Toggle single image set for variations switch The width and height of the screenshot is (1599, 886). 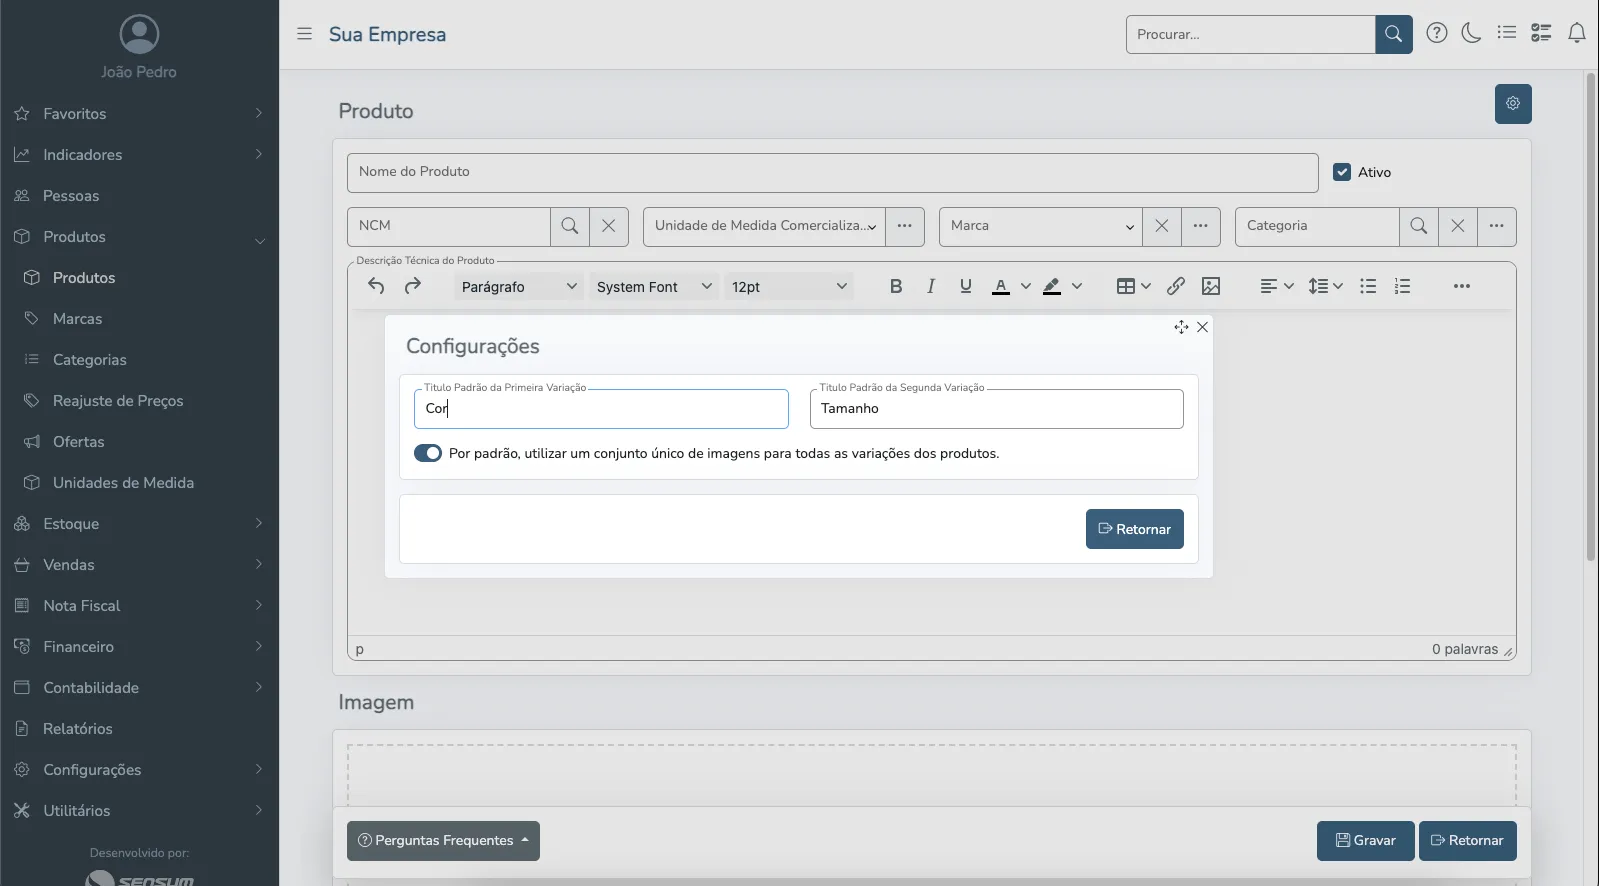click(x=428, y=453)
